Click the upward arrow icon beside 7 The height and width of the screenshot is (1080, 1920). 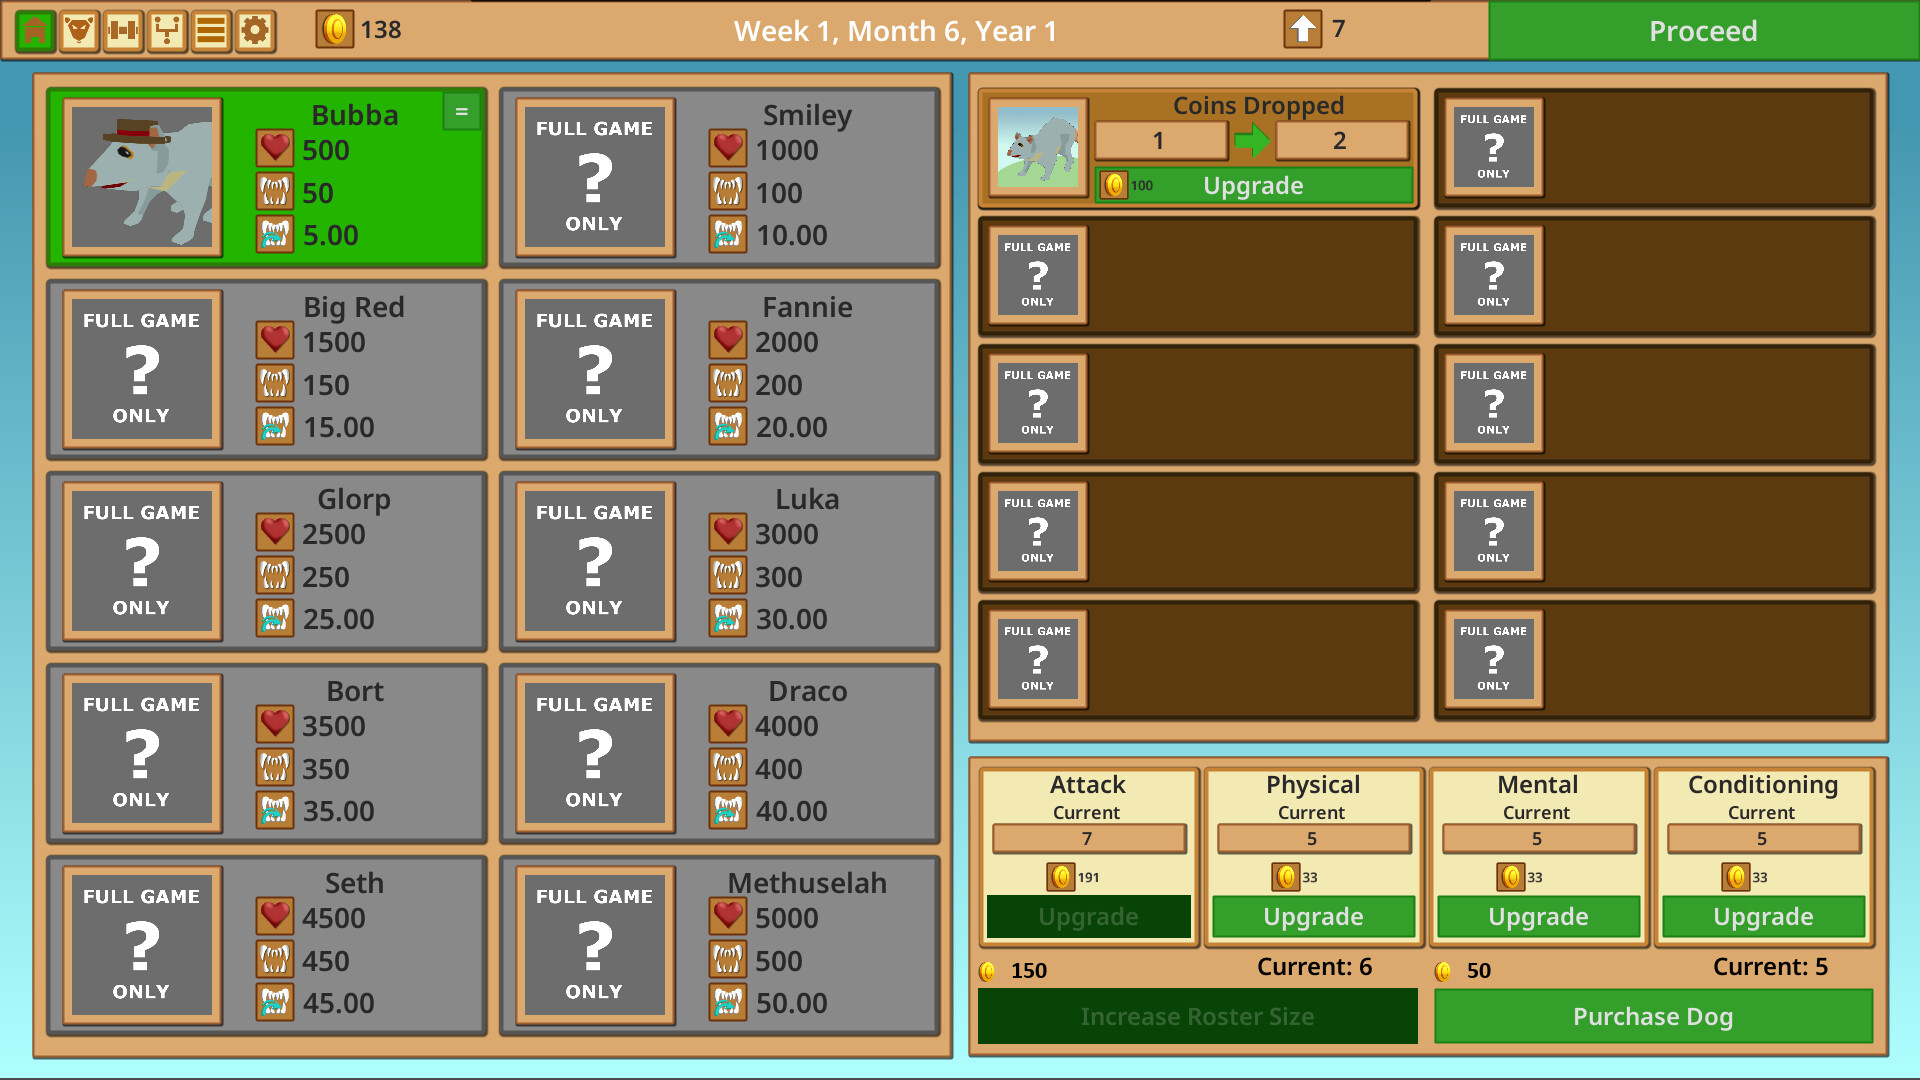coord(1301,30)
